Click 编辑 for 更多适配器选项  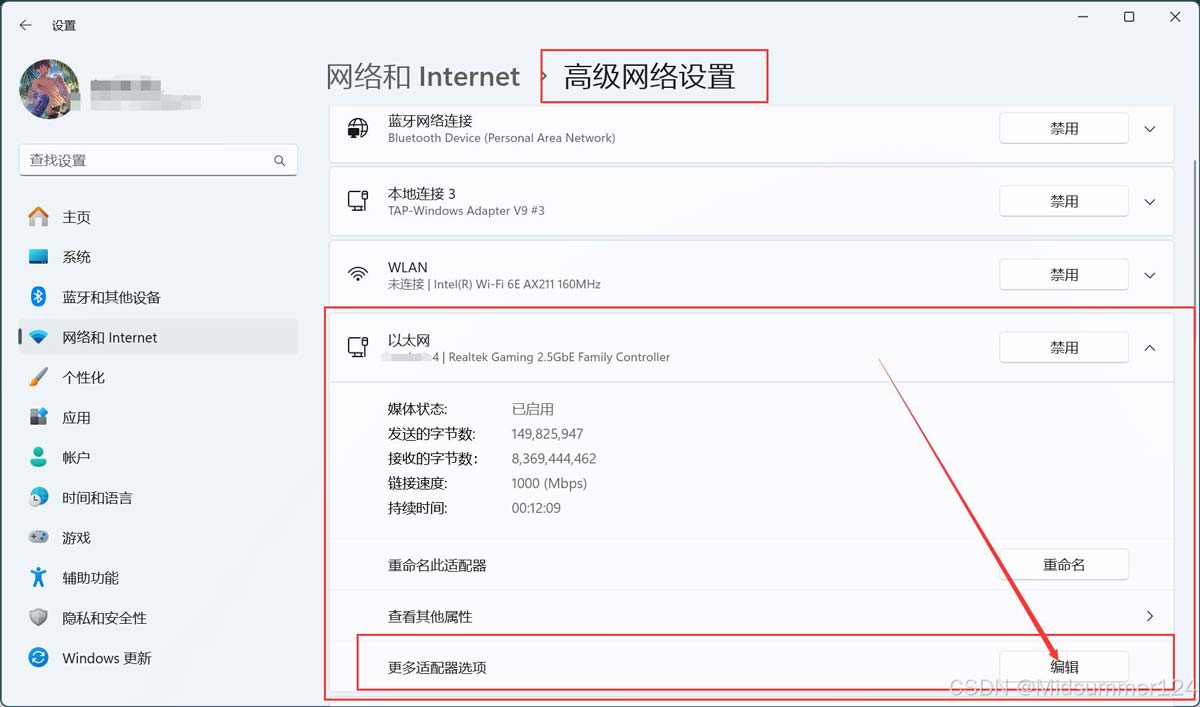point(1064,667)
